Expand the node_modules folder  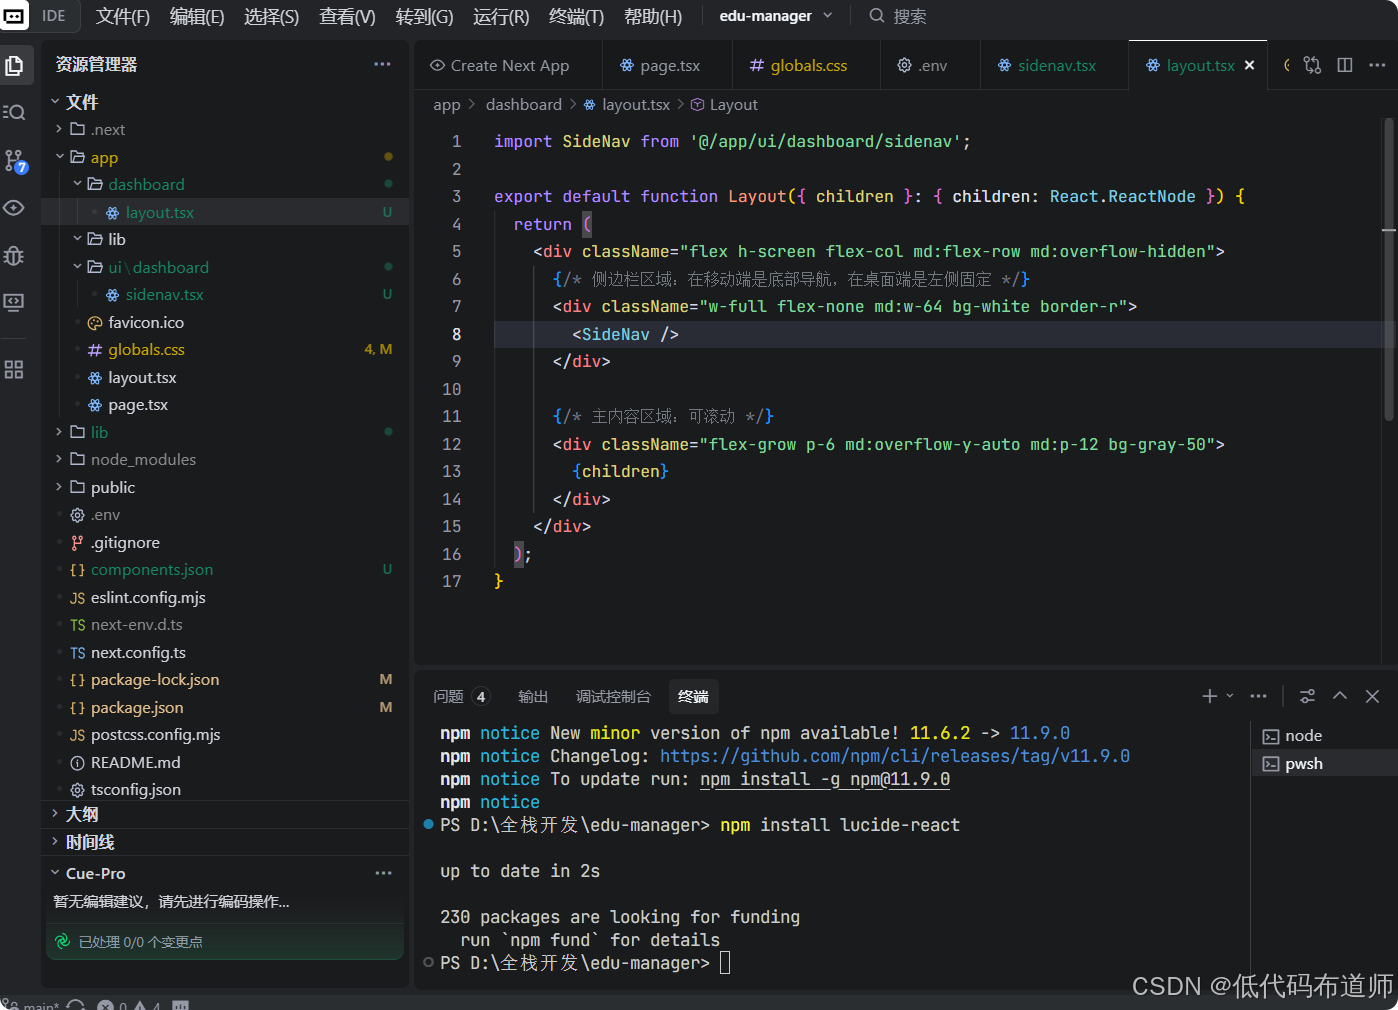coord(225,460)
